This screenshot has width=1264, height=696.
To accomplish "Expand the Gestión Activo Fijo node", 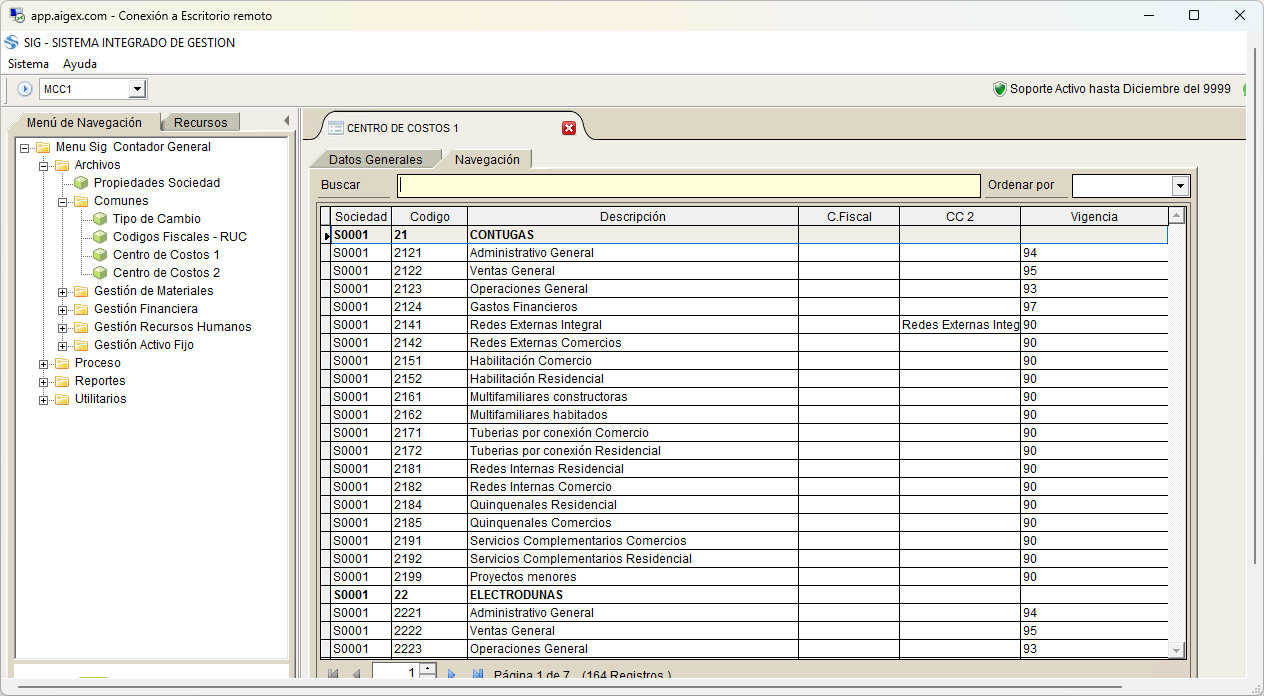I will (62, 345).
